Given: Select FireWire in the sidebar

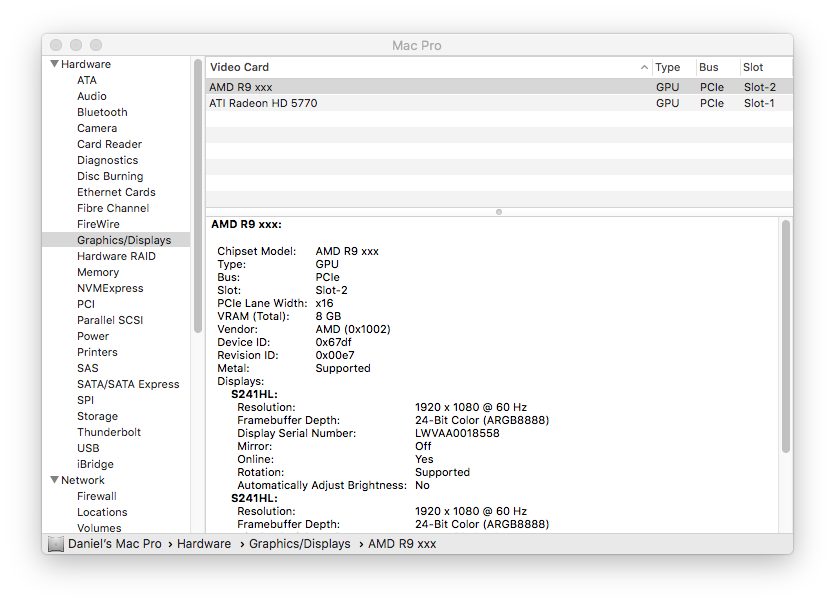Looking at the screenshot, I should click(x=98, y=224).
